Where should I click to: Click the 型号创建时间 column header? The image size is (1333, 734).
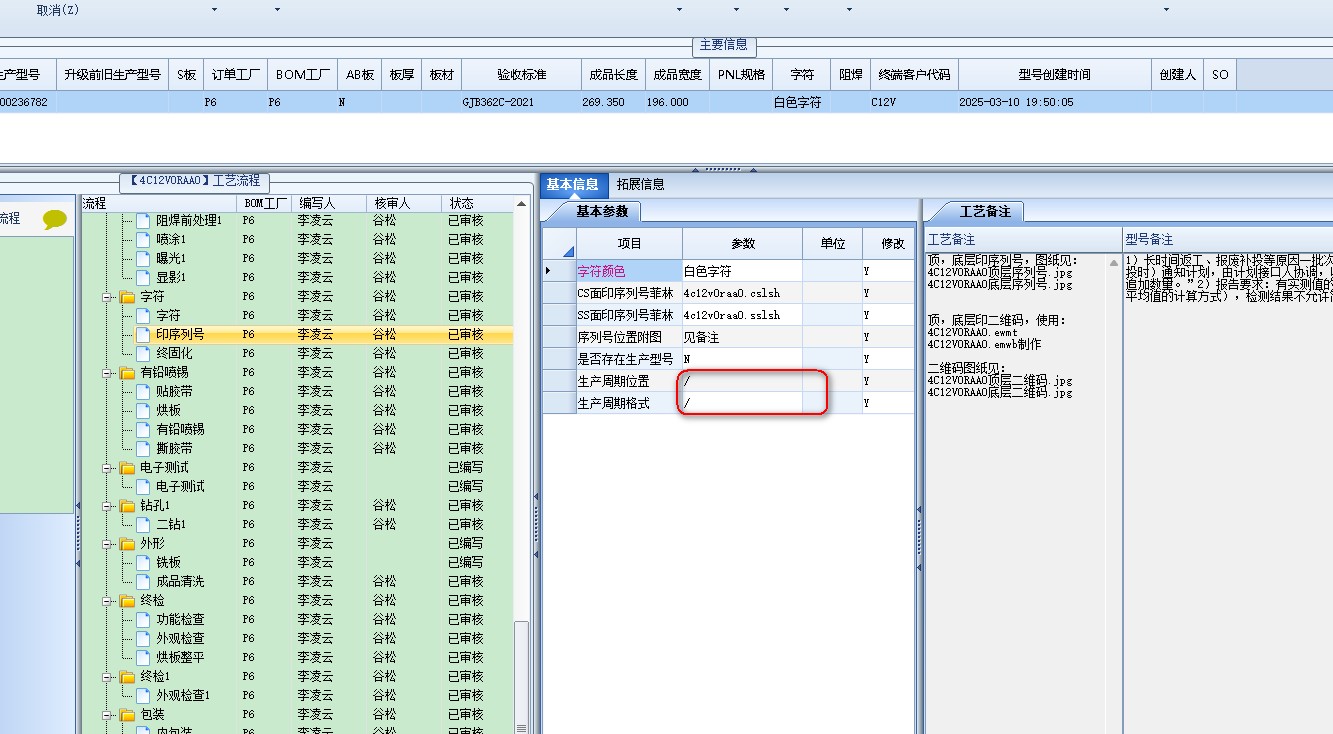point(1055,75)
